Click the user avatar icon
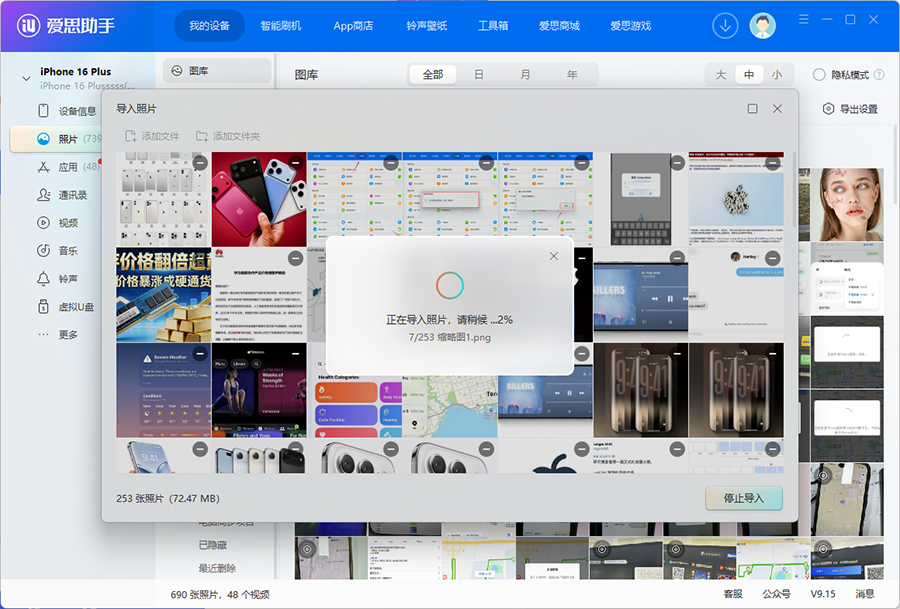Image resolution: width=900 pixels, height=609 pixels. pos(762,26)
